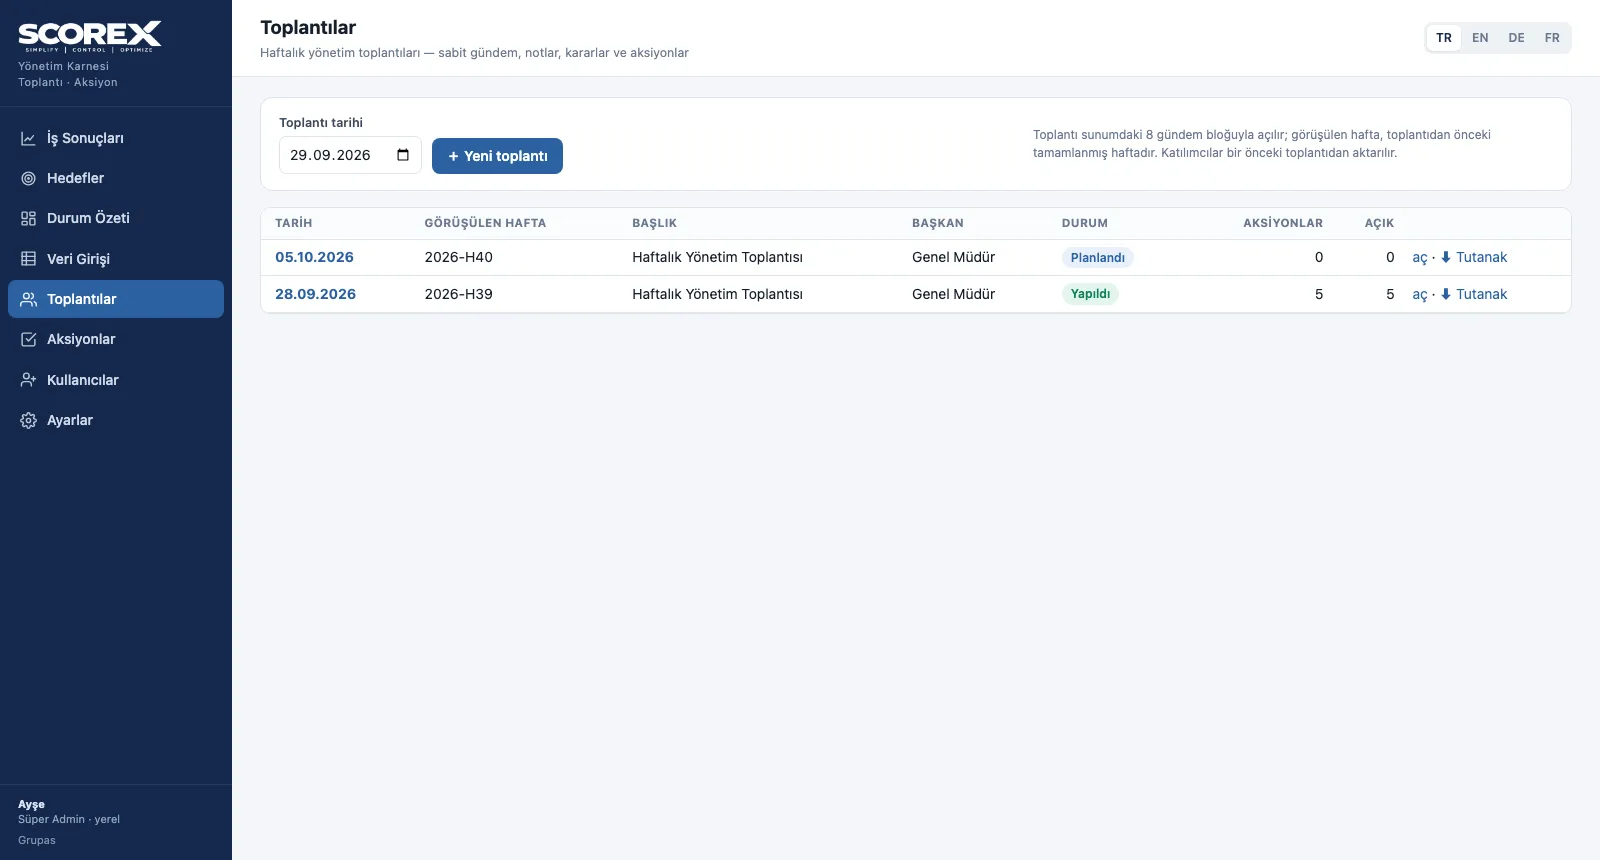This screenshot has width=1600, height=860.
Task: Click the DURUM column header
Action: pos(1085,223)
